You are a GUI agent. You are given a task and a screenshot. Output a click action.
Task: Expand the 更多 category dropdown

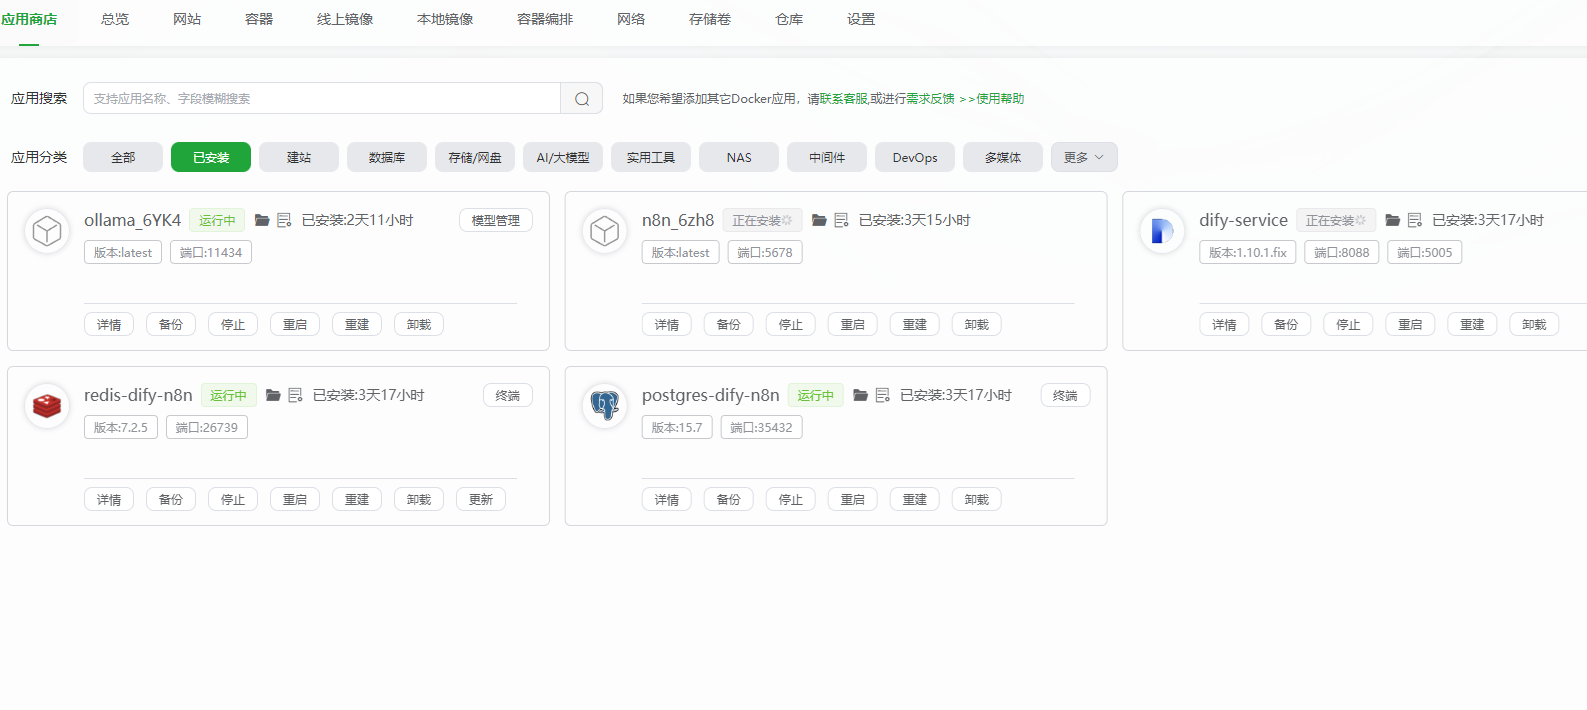pyautogui.click(x=1084, y=157)
